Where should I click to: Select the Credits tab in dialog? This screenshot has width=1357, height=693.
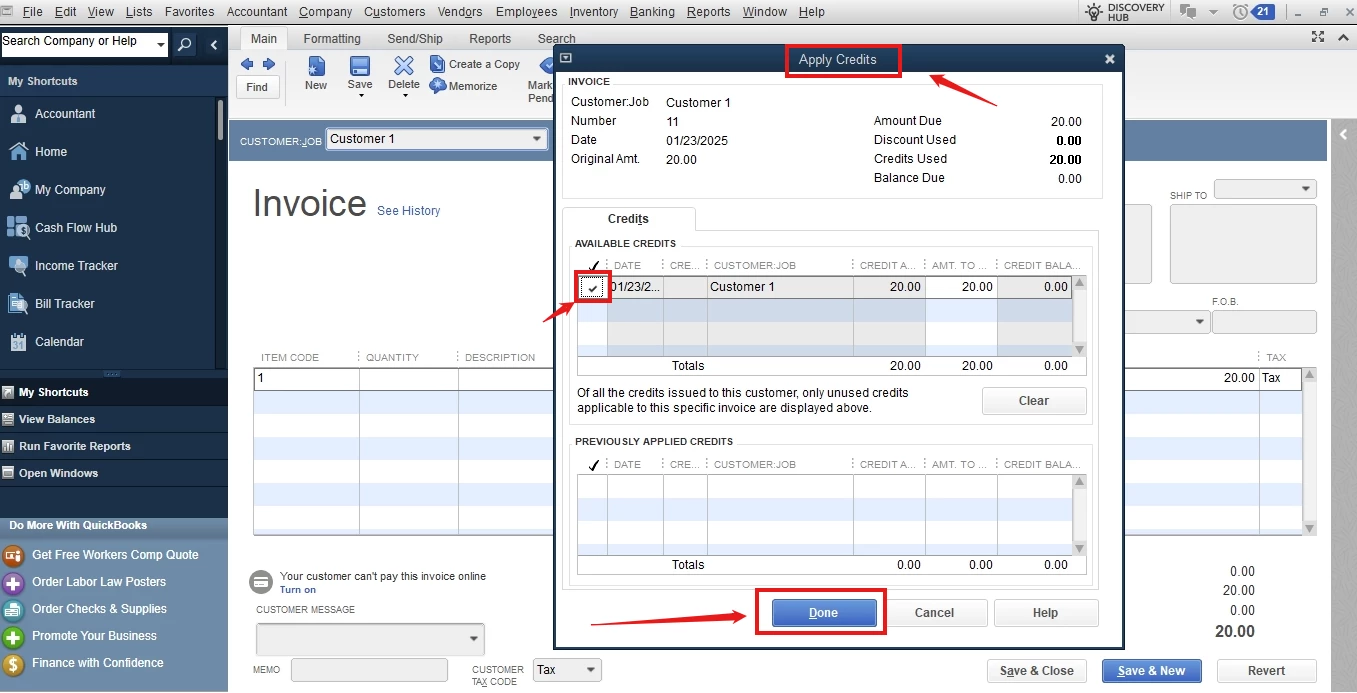pos(628,219)
